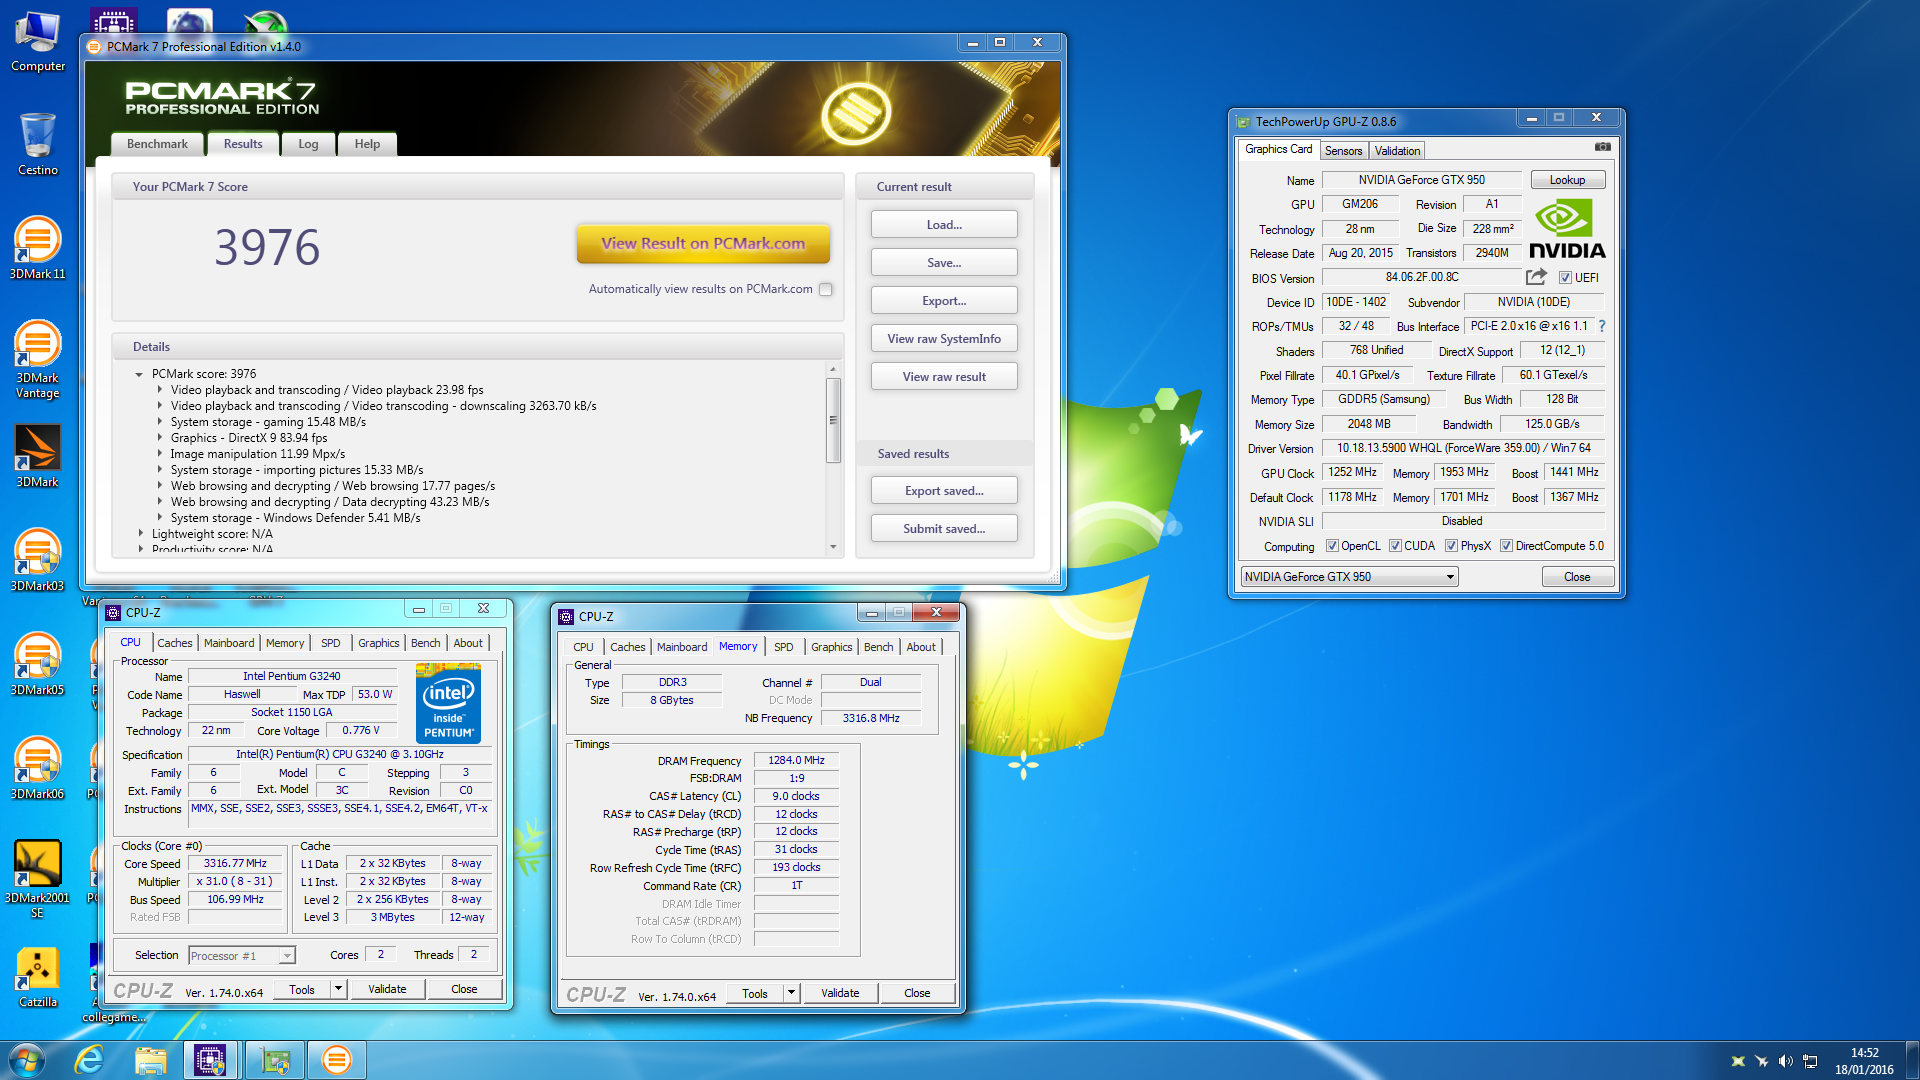Screen dimensions: 1920x1080
Task: Open the Computer desktop icon
Action: [37, 40]
